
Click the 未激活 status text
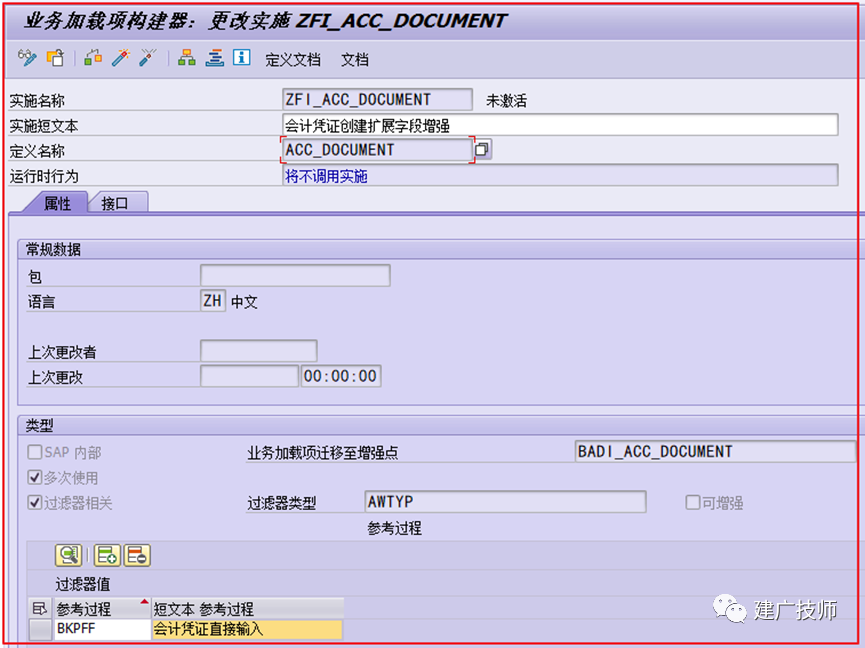coord(506,100)
